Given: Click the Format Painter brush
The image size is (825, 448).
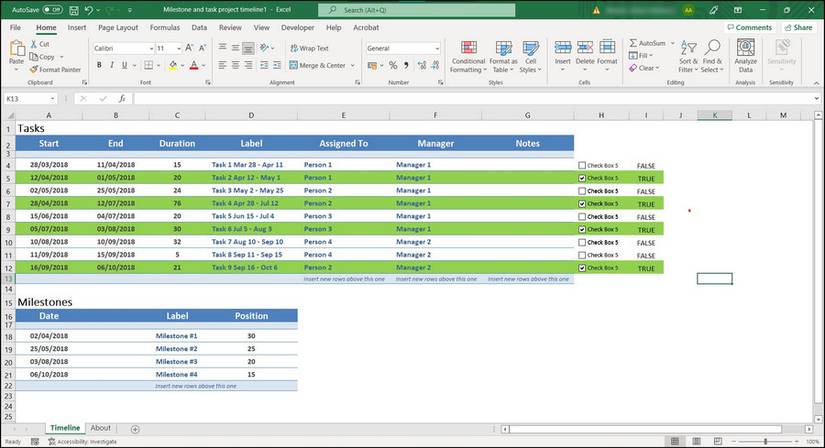Looking at the screenshot, I should point(34,69).
